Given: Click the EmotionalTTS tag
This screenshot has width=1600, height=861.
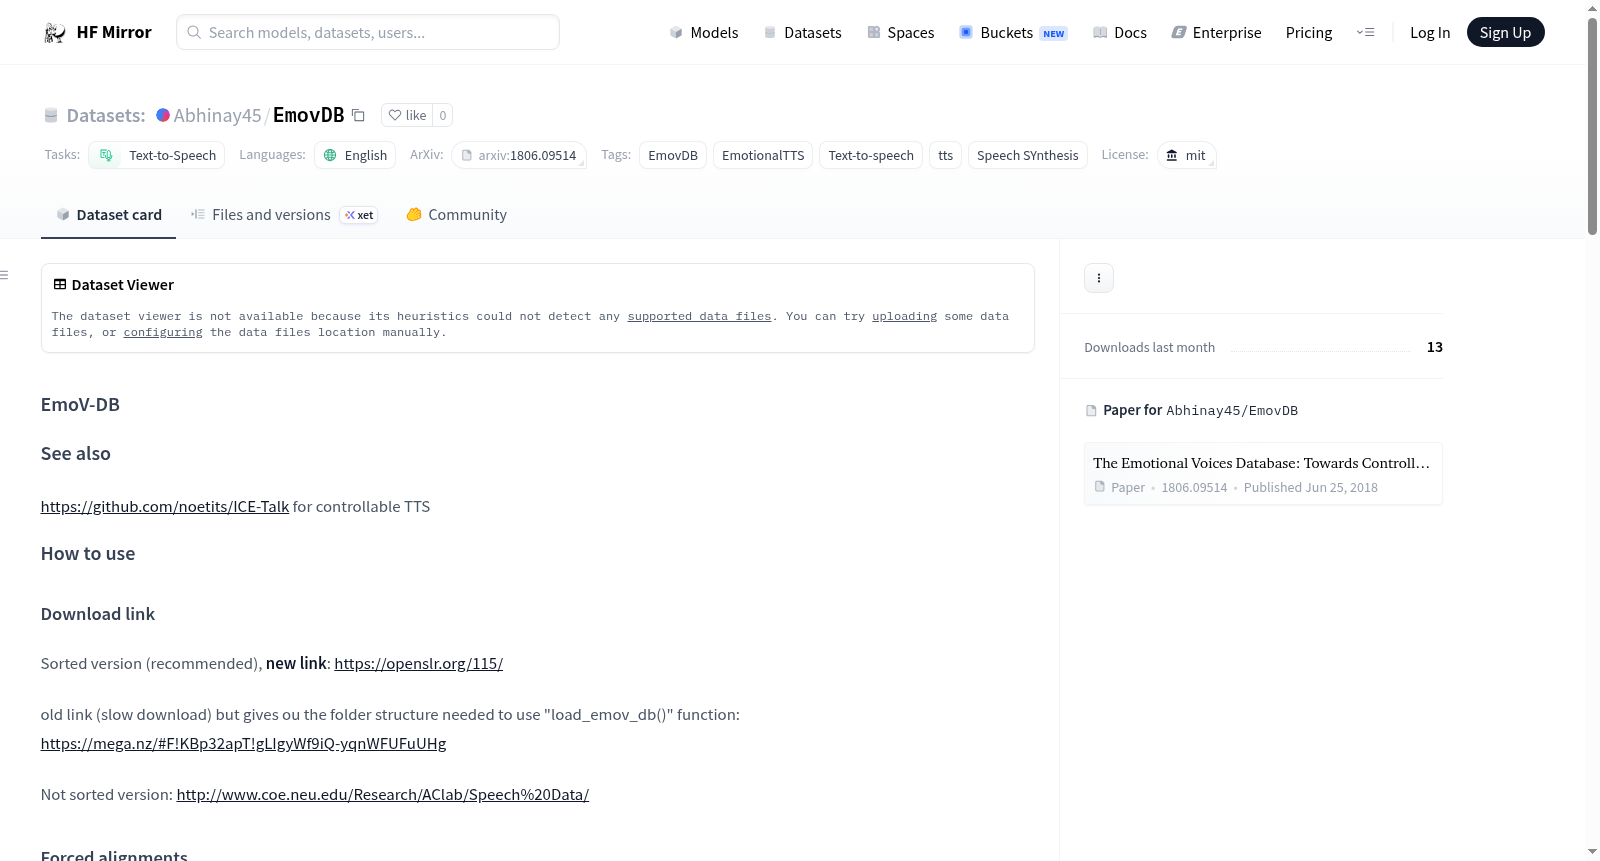Looking at the screenshot, I should point(763,155).
